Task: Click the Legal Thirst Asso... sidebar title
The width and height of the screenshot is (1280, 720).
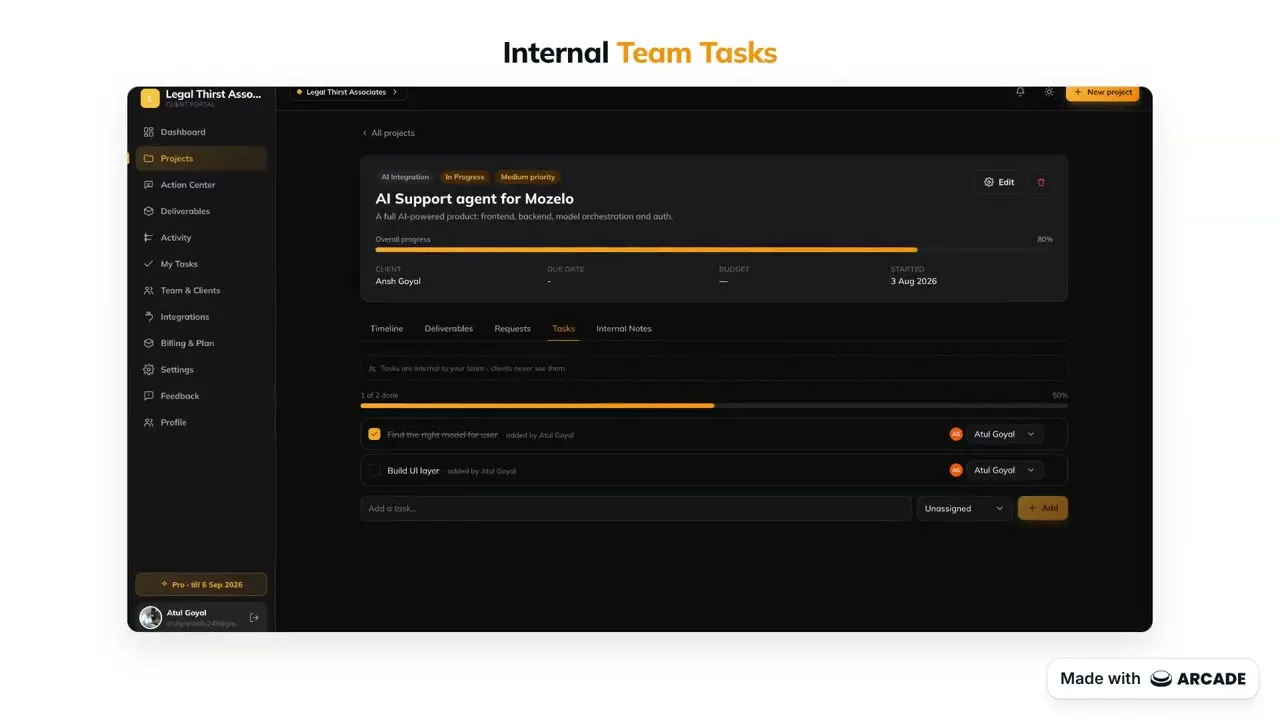Action: pyautogui.click(x=213, y=94)
